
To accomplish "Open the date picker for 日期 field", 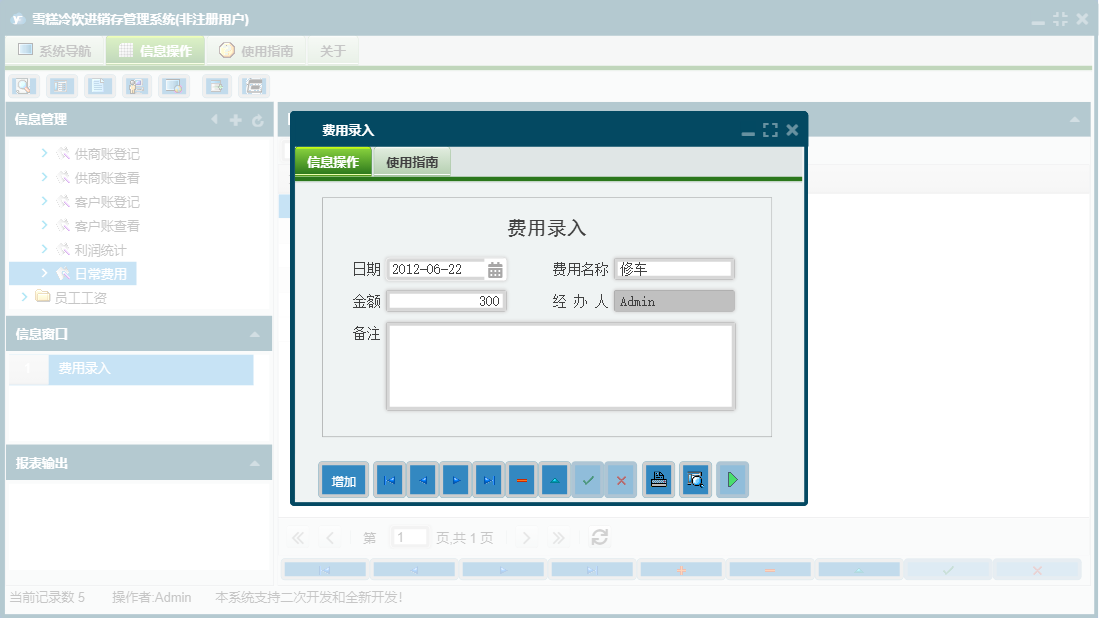I will pos(495,268).
